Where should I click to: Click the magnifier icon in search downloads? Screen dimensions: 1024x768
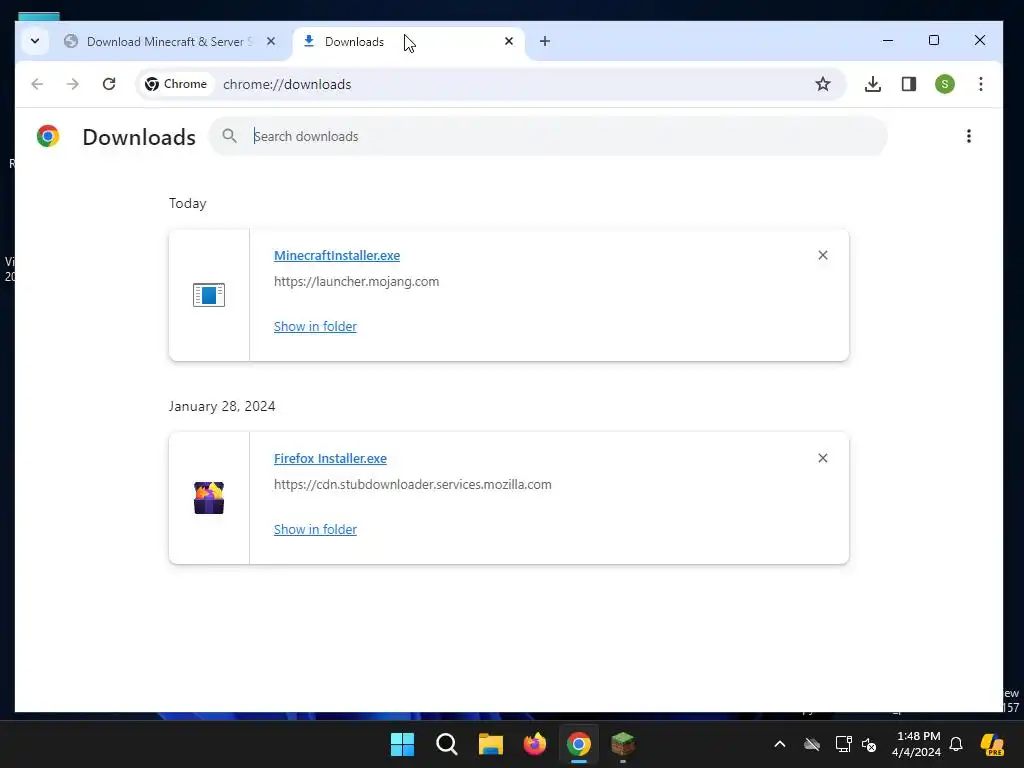pyautogui.click(x=229, y=136)
